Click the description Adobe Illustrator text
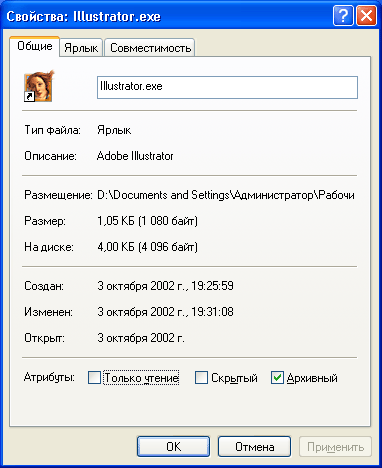 (135, 156)
